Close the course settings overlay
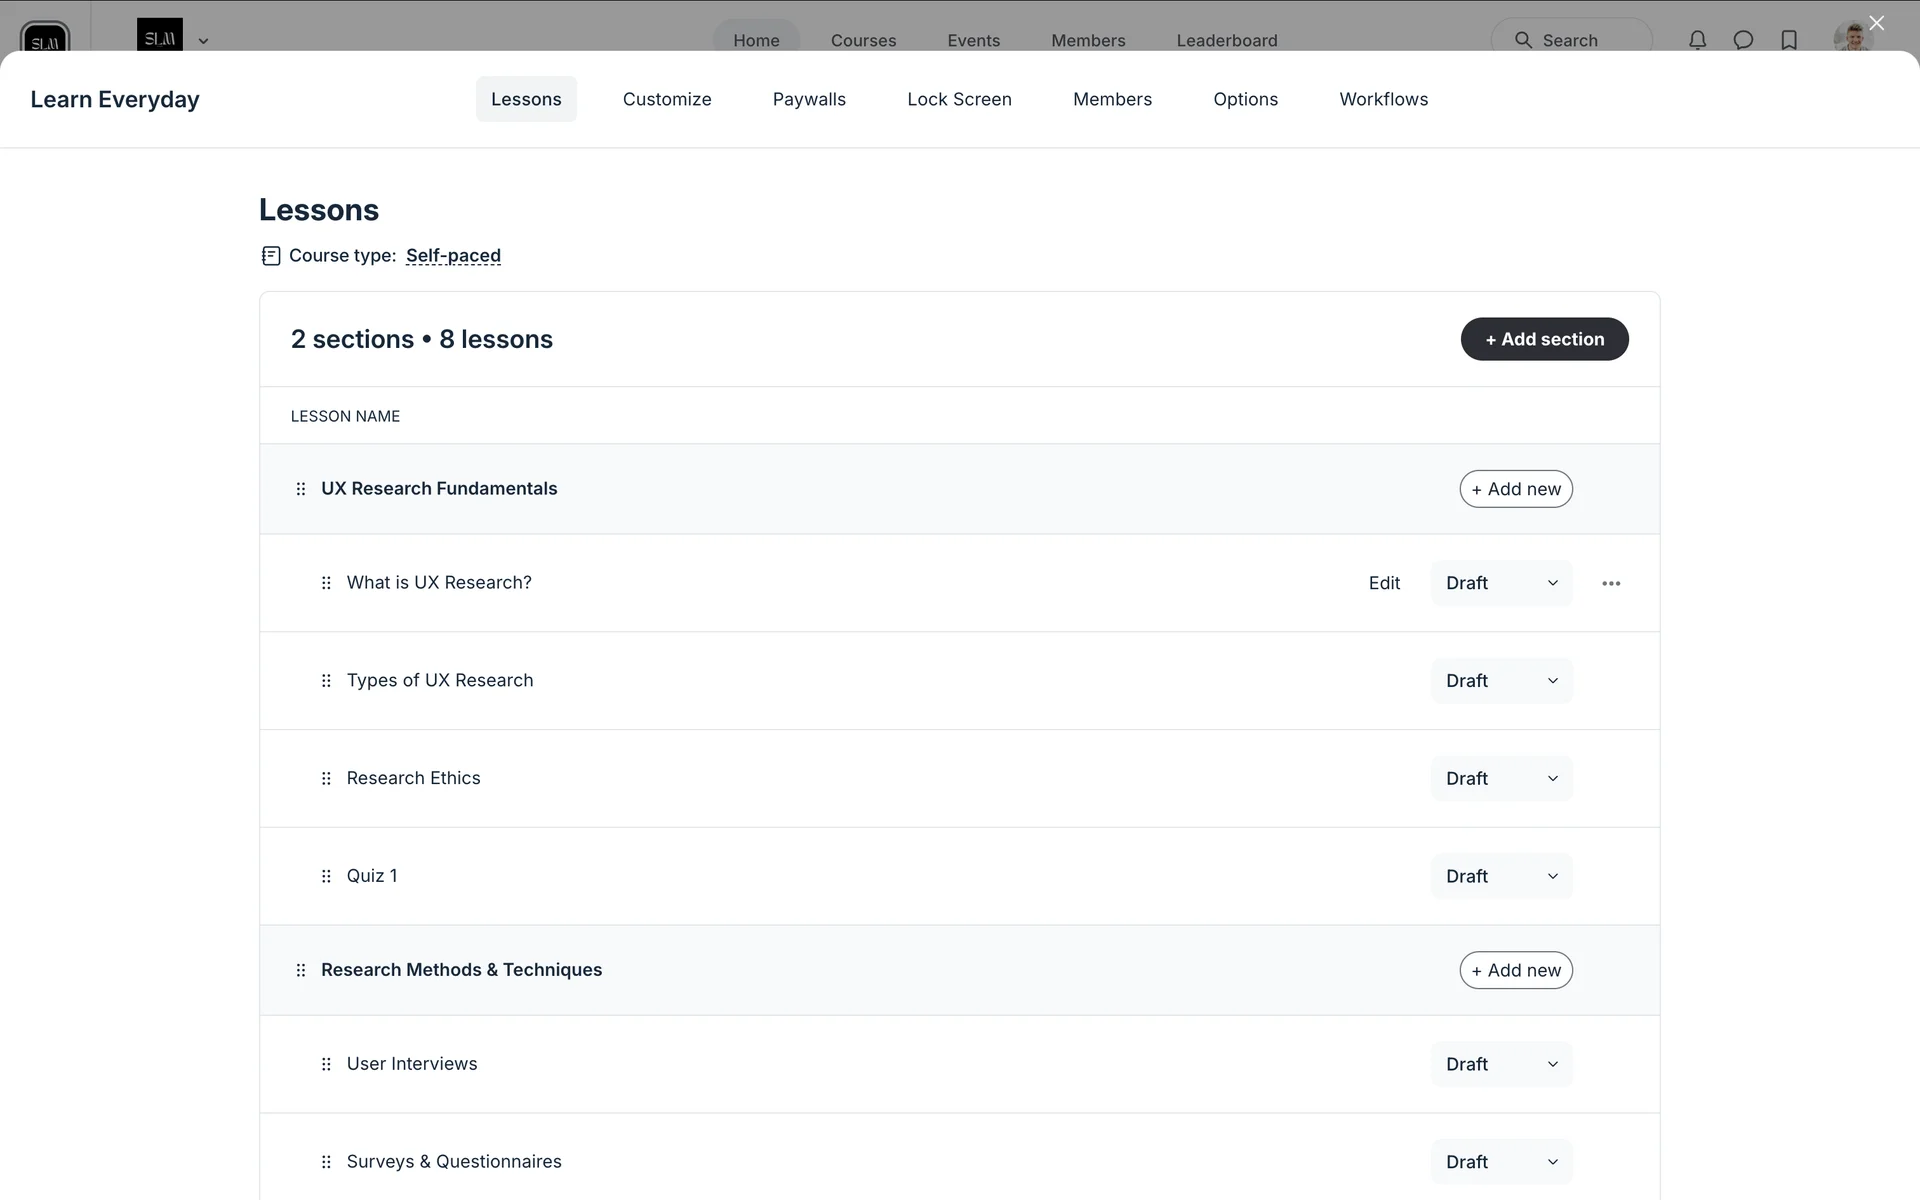Screen dimensions: 1920x1200 coord(1876,23)
